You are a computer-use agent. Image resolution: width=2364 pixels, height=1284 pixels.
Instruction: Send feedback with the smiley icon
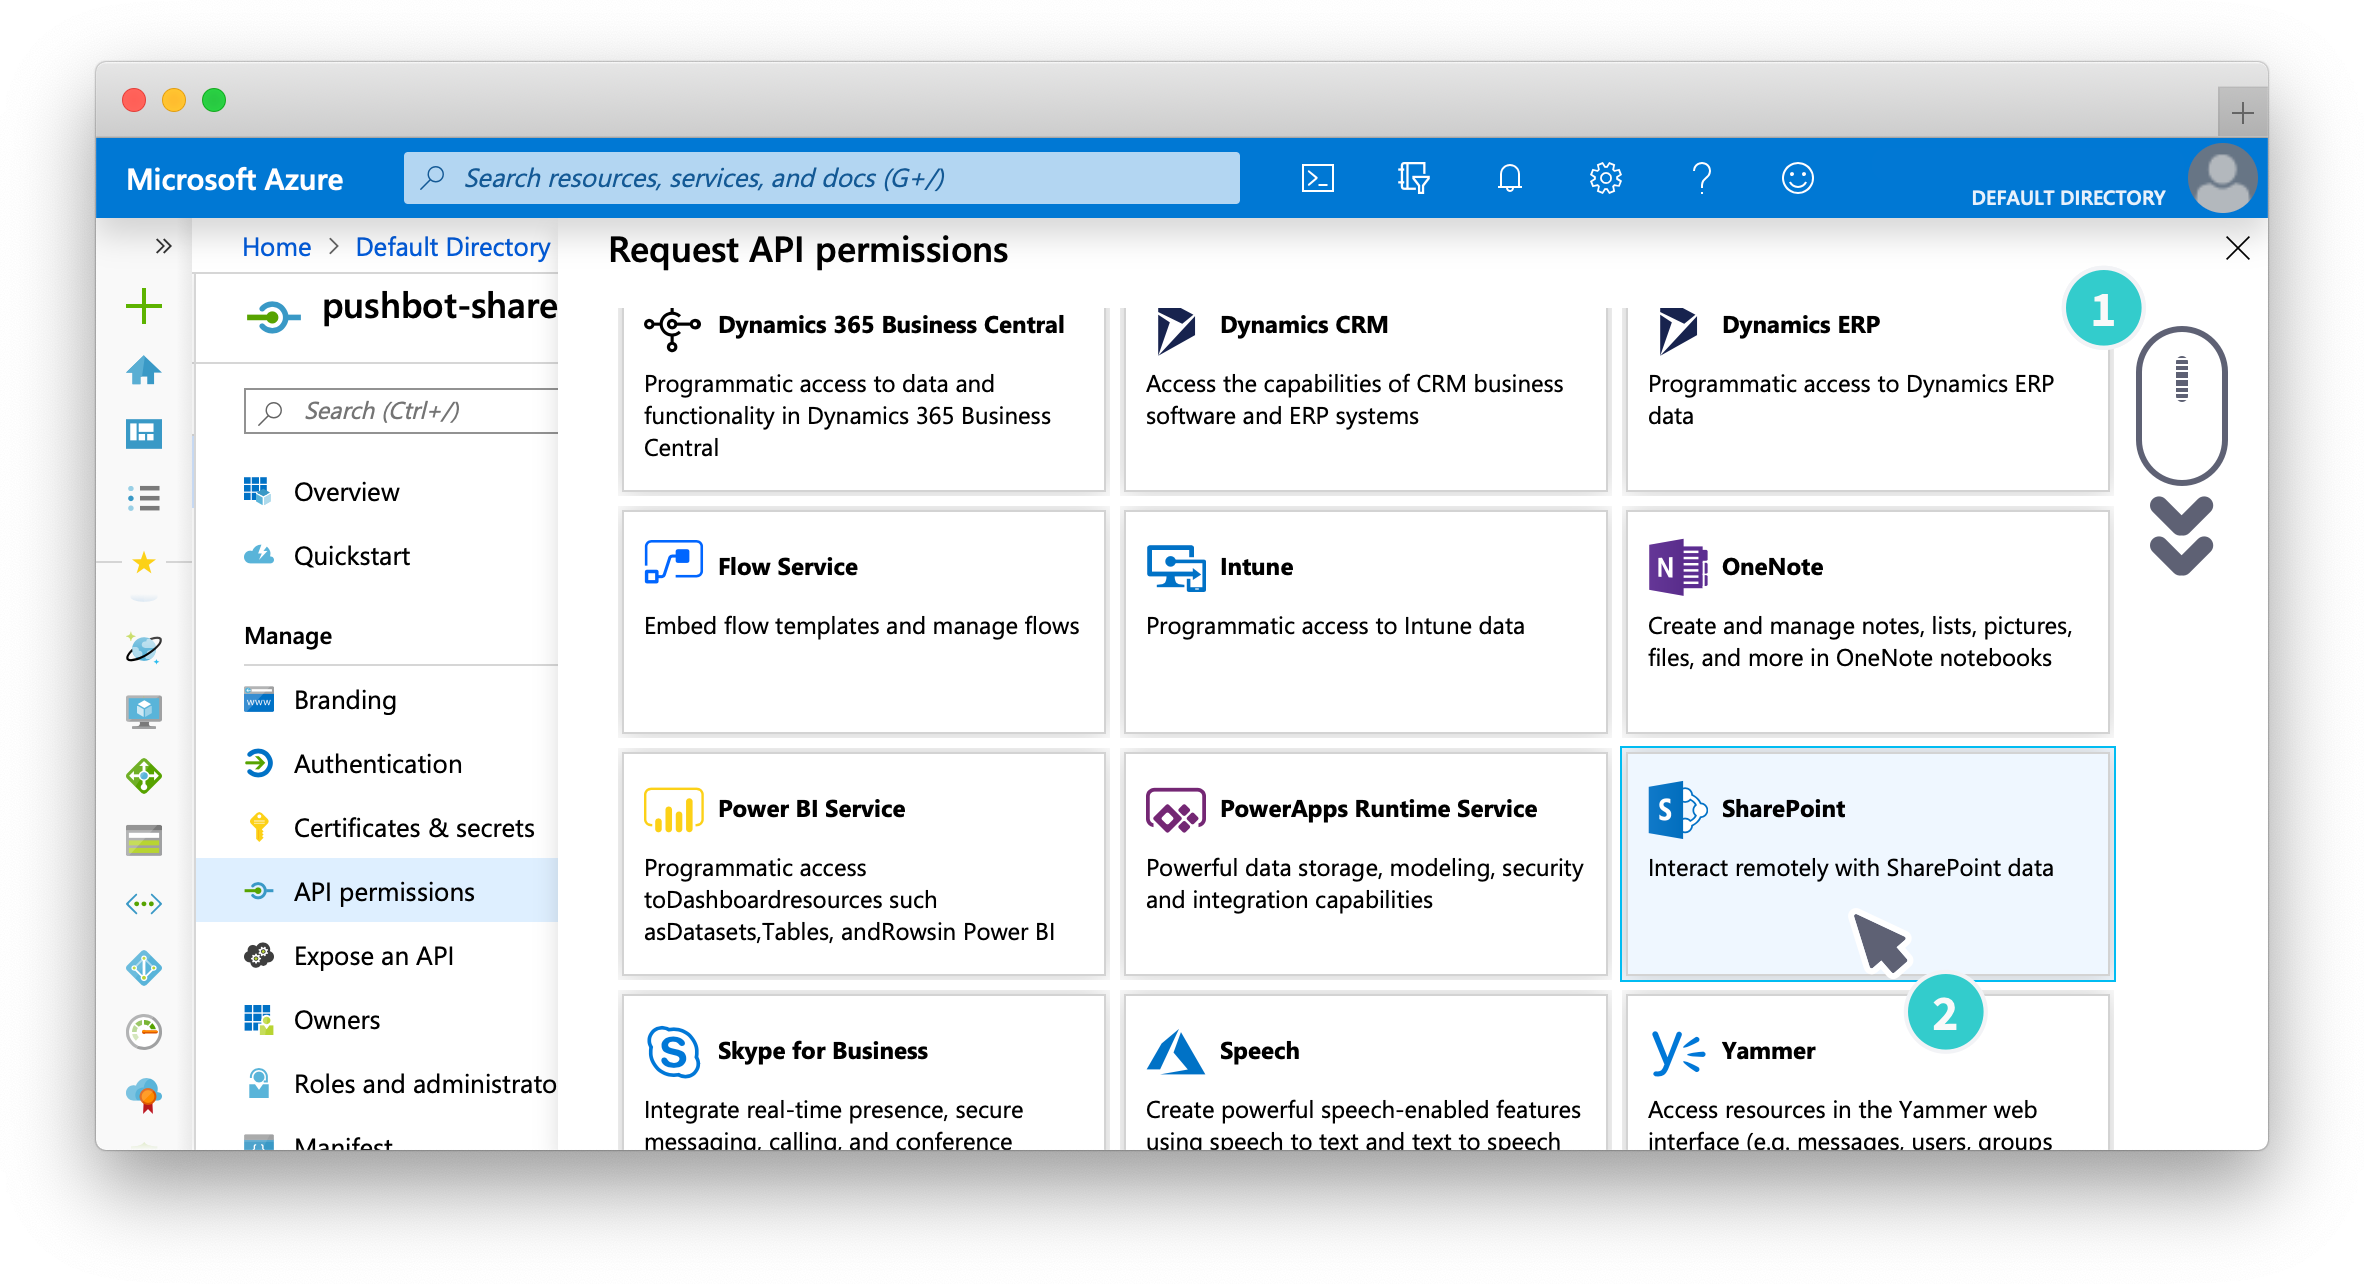click(x=1797, y=178)
